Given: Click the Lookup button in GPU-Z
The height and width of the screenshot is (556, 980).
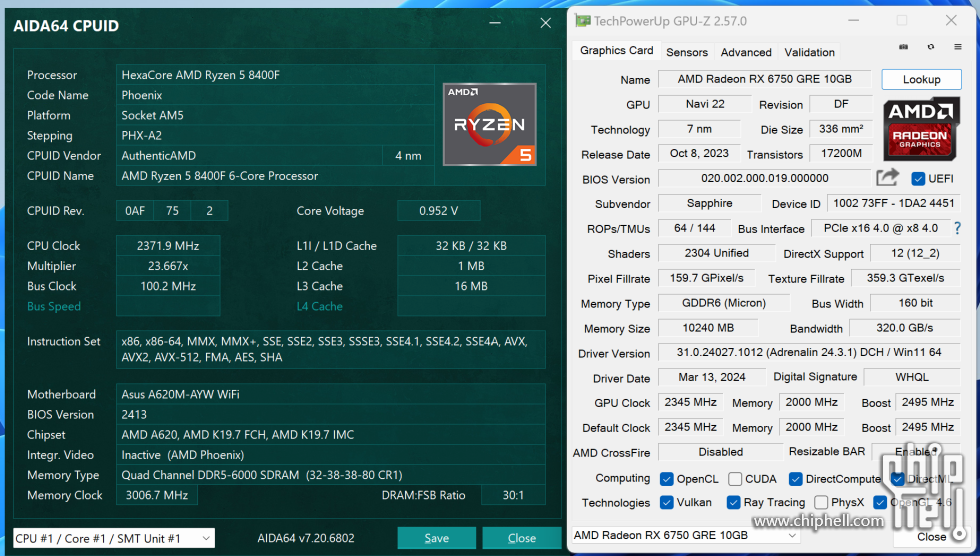Looking at the screenshot, I should tap(921, 79).
